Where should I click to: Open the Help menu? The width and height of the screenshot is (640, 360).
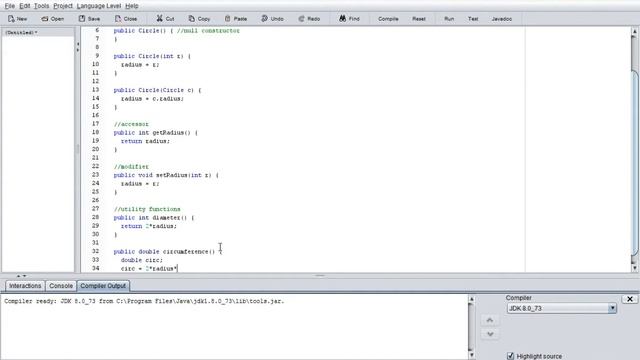pos(132,6)
